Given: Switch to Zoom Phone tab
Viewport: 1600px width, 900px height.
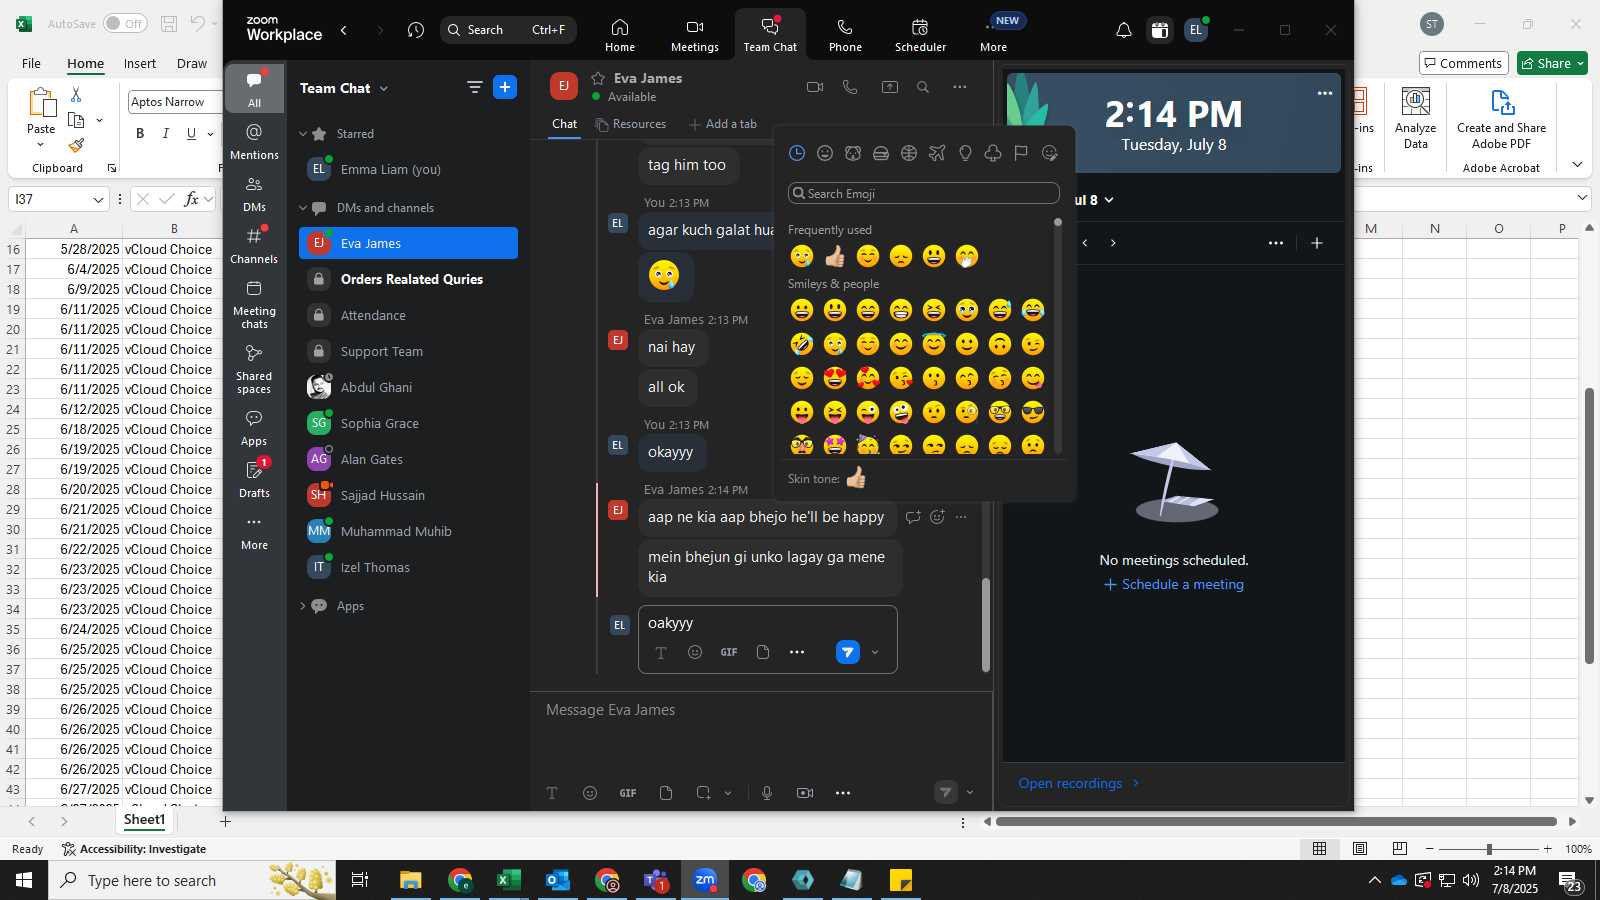Looking at the screenshot, I should coord(845,35).
